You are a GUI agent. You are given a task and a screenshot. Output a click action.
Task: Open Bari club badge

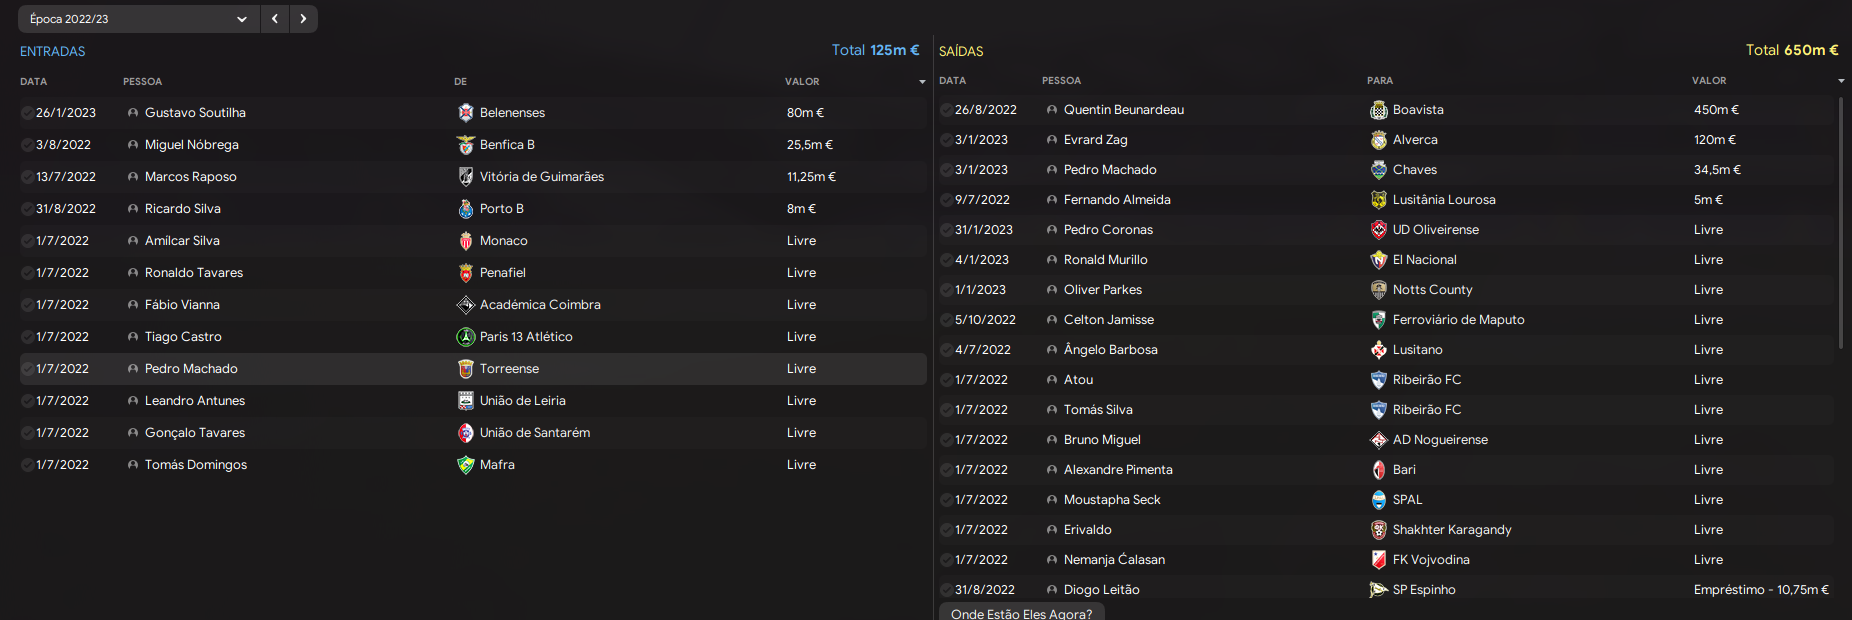tap(1379, 470)
